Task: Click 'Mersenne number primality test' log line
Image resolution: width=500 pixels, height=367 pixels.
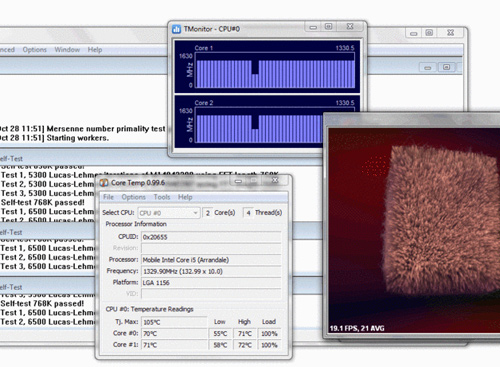Action: [106, 129]
